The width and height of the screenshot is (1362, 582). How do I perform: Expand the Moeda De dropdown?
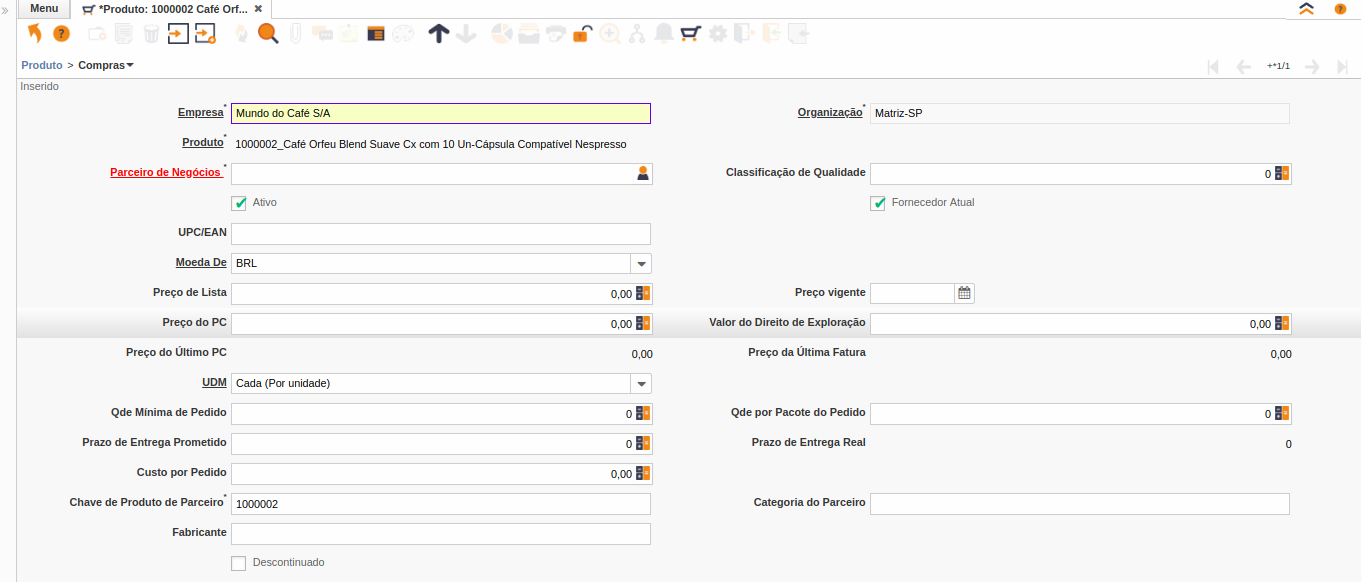coord(641,264)
